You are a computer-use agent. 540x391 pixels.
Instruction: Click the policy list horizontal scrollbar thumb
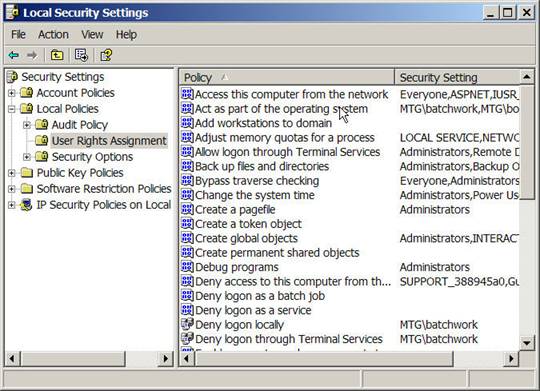tap(324, 359)
